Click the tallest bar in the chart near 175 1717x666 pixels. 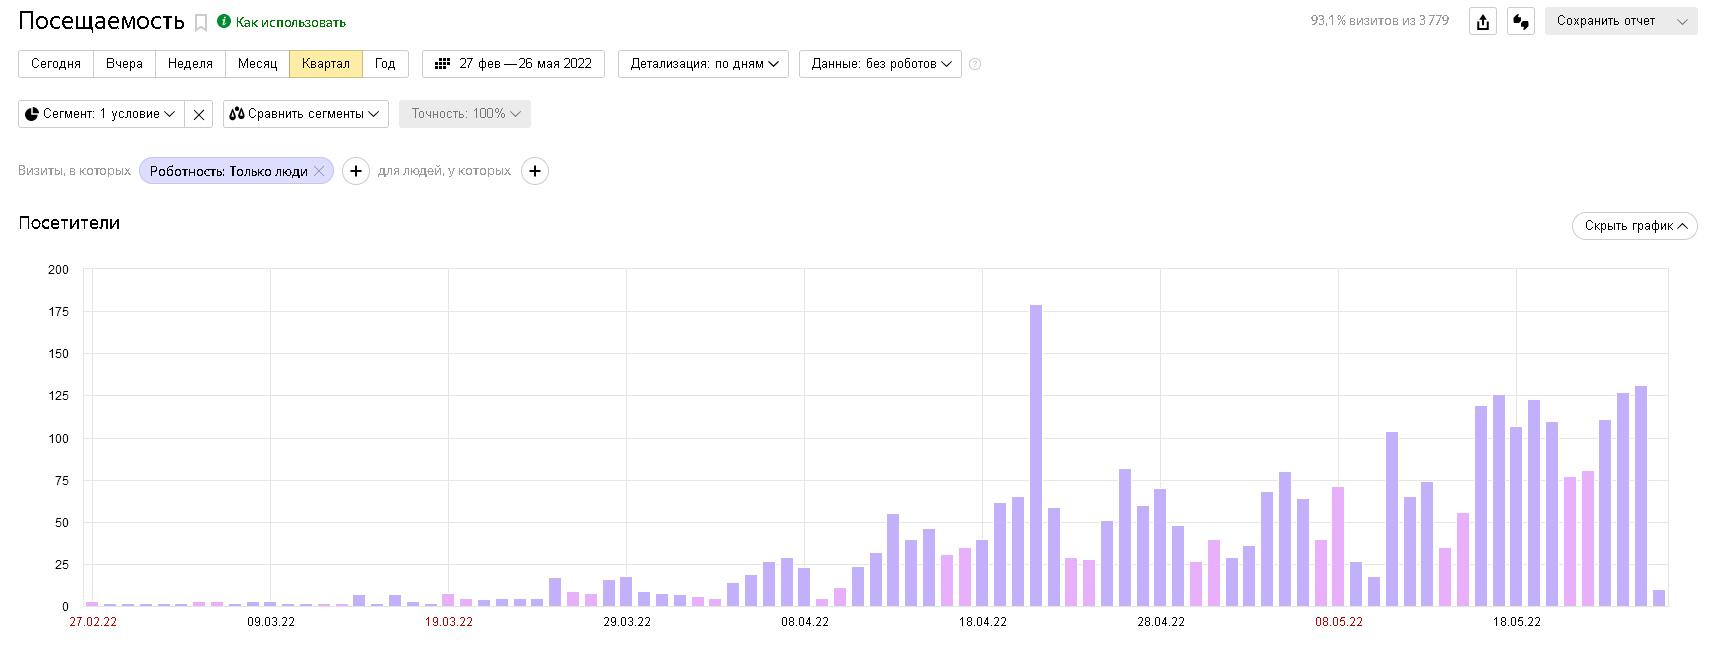(x=1036, y=455)
